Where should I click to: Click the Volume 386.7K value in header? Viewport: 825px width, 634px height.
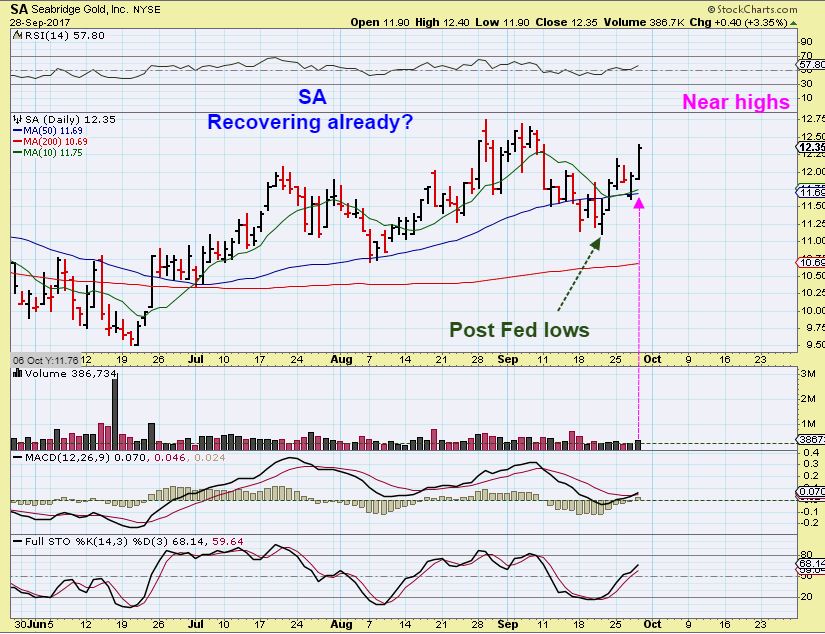pyautogui.click(x=644, y=22)
